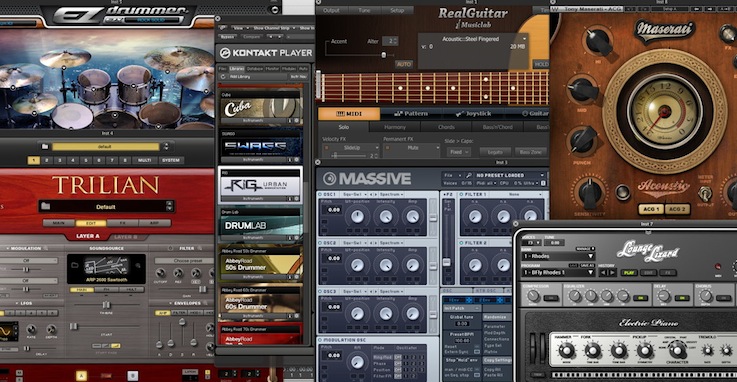Select the RealGuitar Harmony mode tab

pyautogui.click(x=395, y=127)
